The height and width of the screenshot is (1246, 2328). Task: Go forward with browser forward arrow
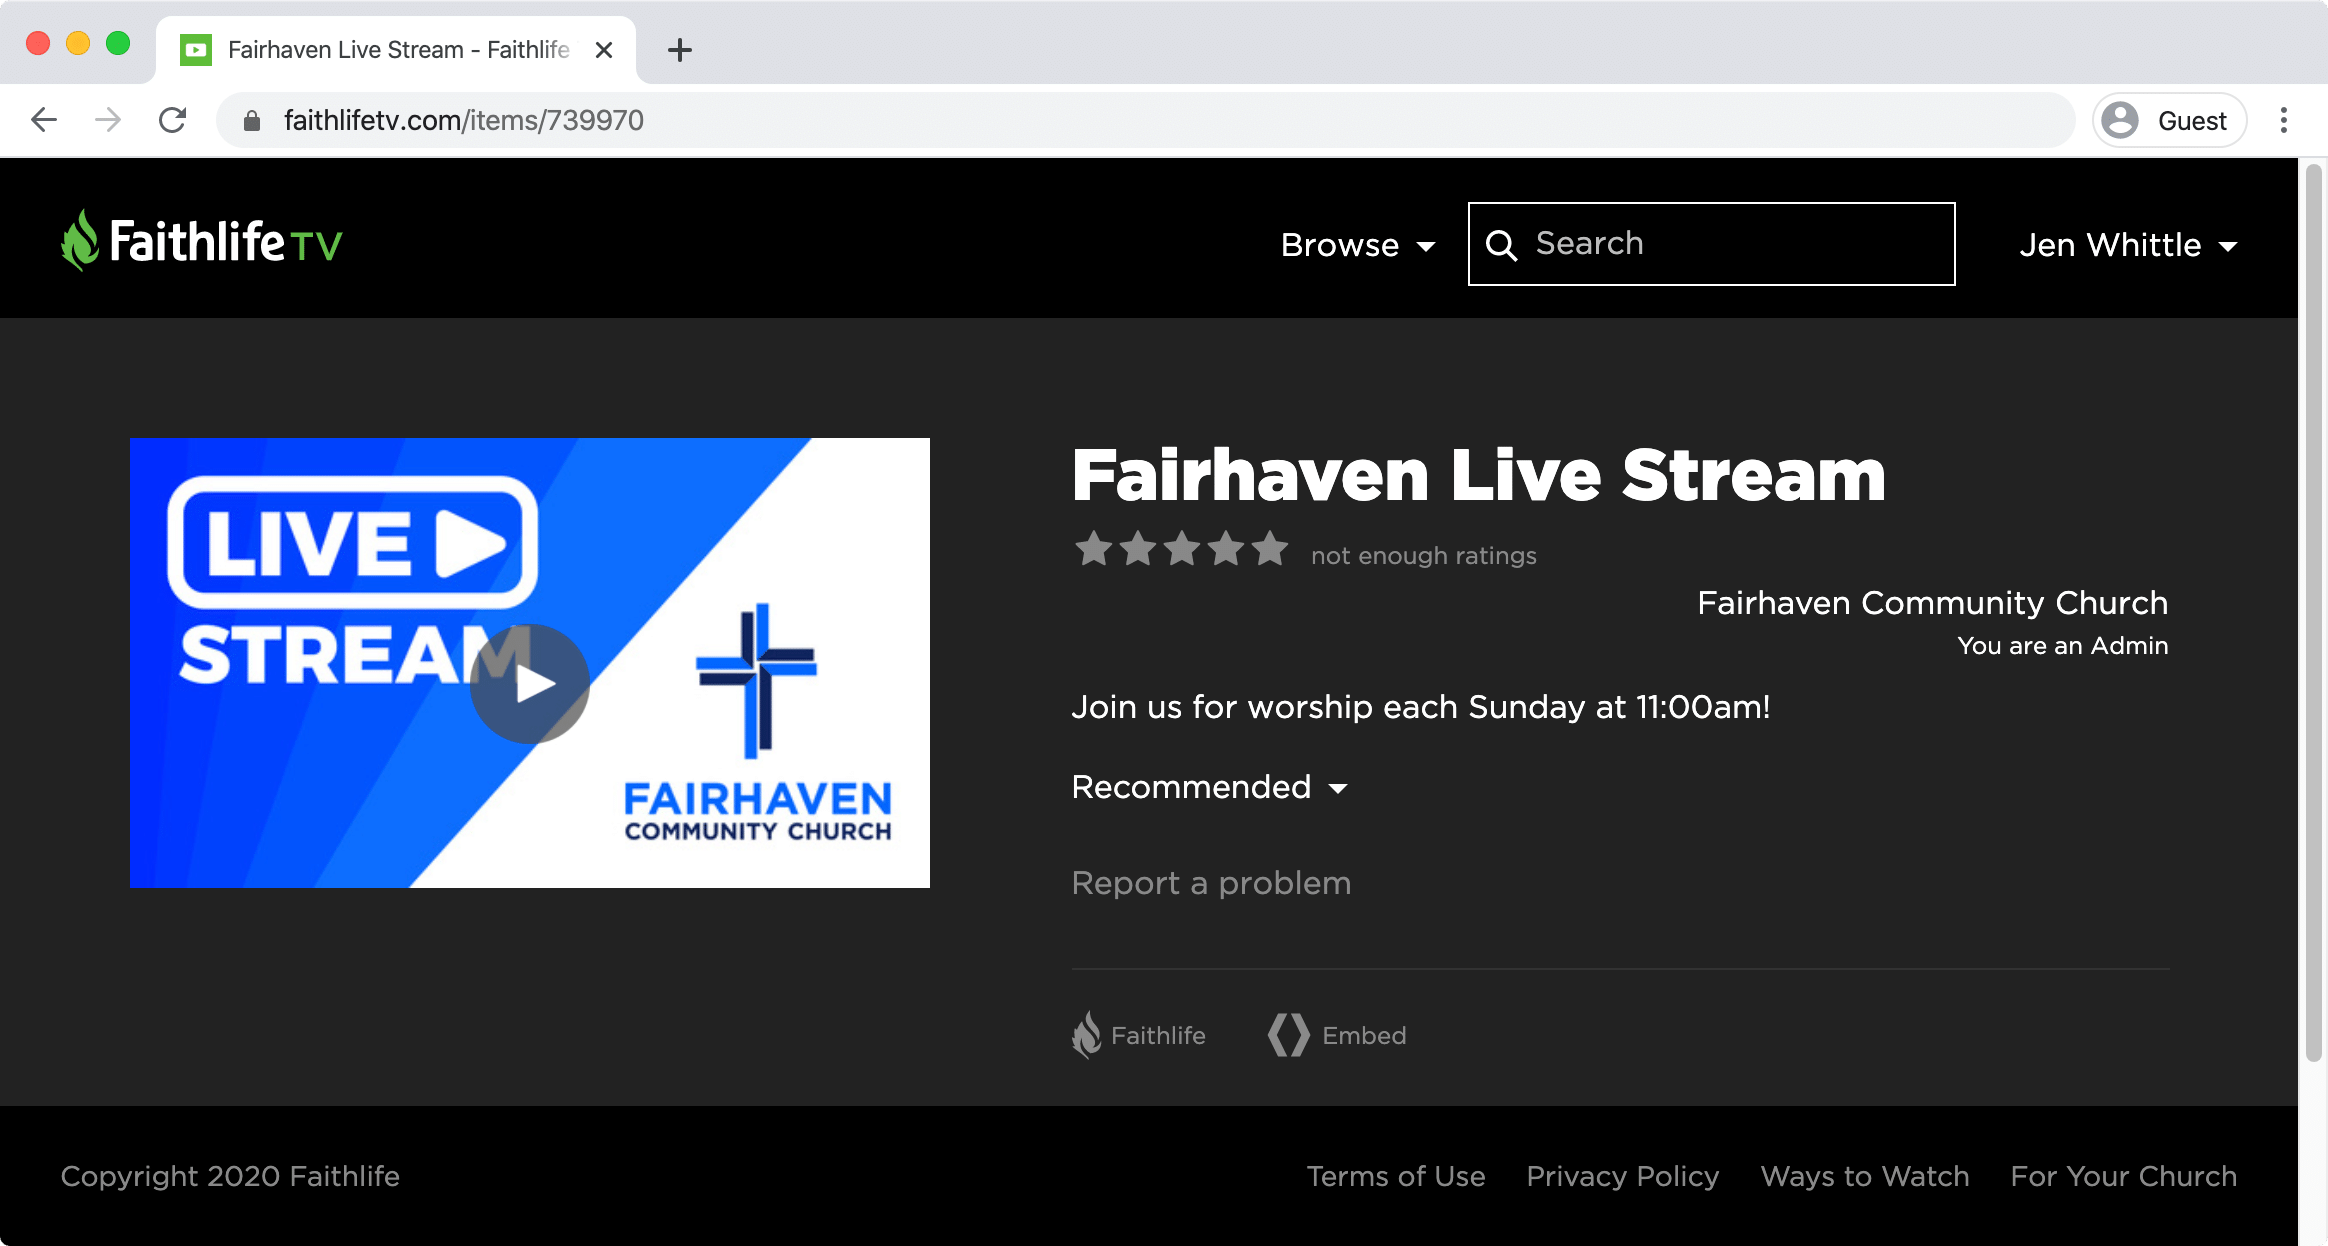(108, 120)
